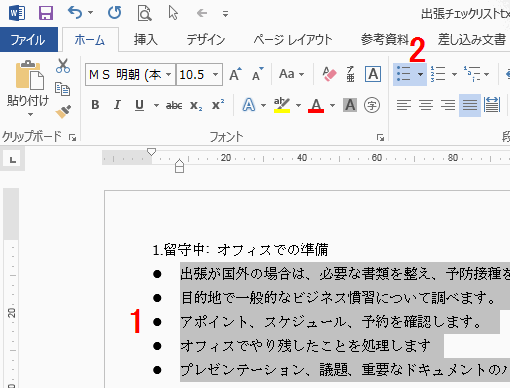Toggle underline formatting
Image resolution: width=510 pixels, height=388 pixels.
140,105
